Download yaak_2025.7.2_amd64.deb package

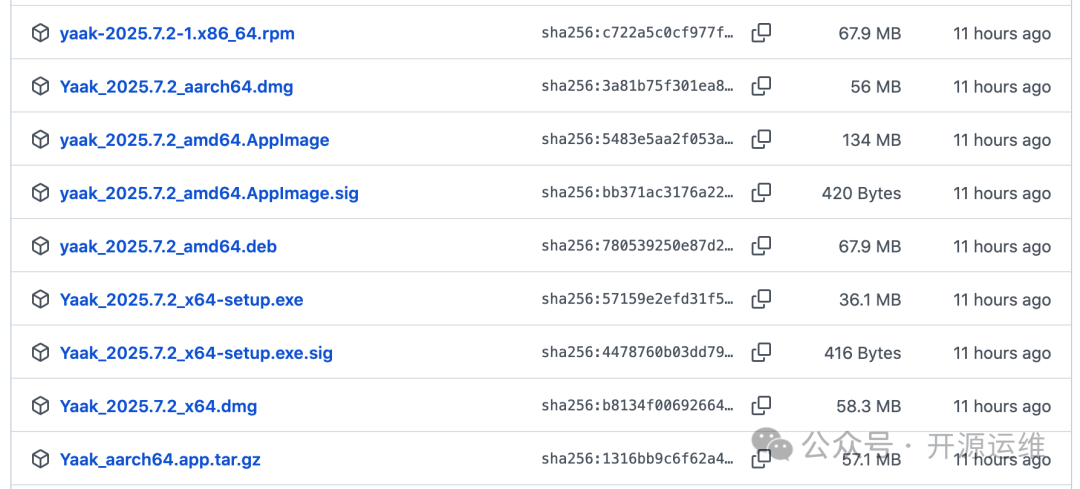pos(168,246)
